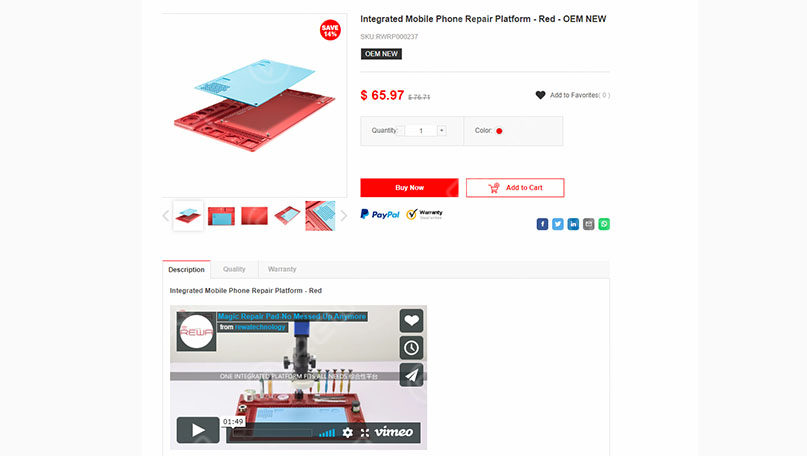This screenshot has height=456, width=807.
Task: Share product on Facebook
Action: click(542, 224)
